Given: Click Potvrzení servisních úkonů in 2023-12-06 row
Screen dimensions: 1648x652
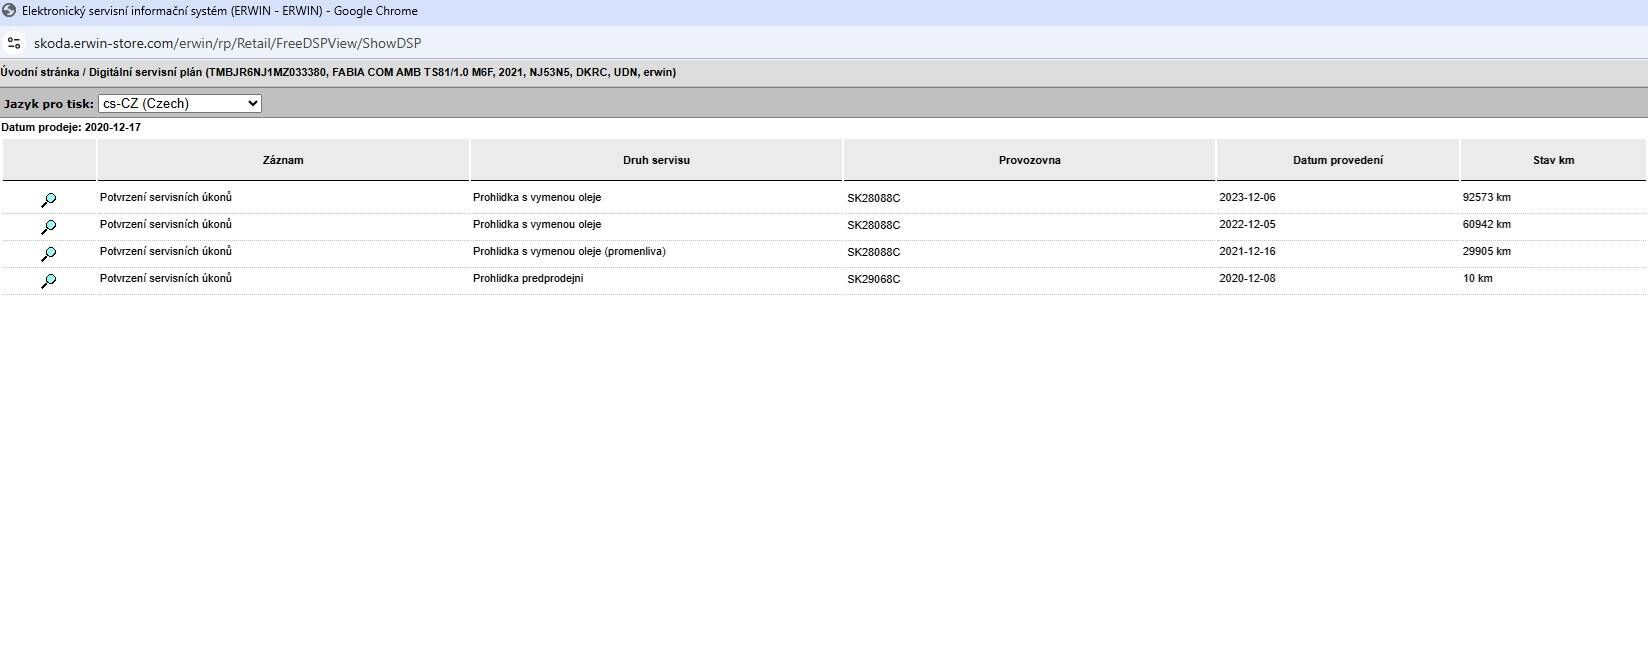Looking at the screenshot, I should tap(166, 197).
